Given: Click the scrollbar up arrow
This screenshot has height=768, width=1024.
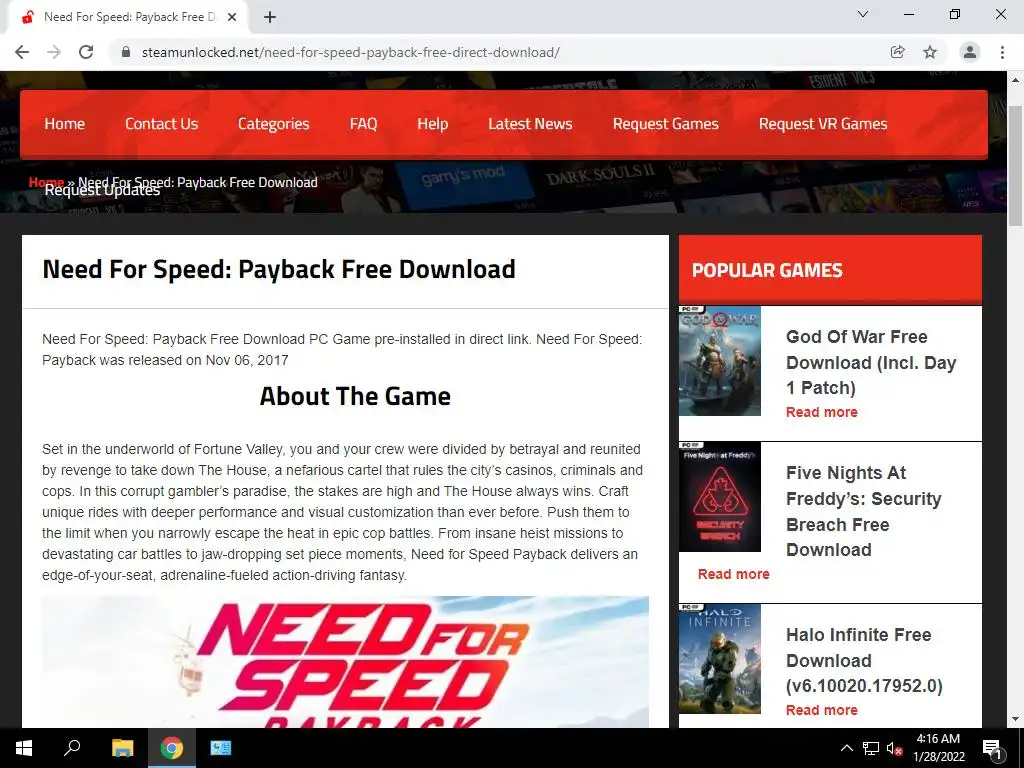Looking at the screenshot, I should [x=1016, y=80].
